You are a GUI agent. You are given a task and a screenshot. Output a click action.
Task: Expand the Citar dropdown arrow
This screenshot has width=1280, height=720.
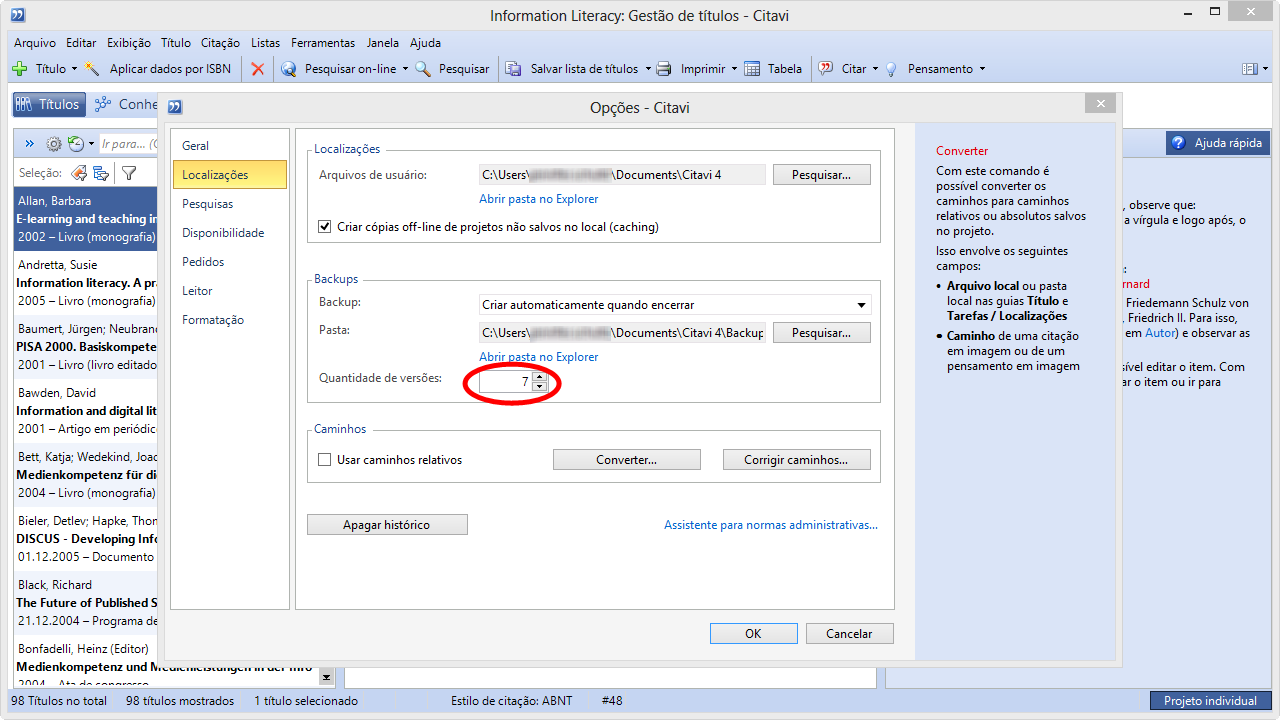click(875, 69)
